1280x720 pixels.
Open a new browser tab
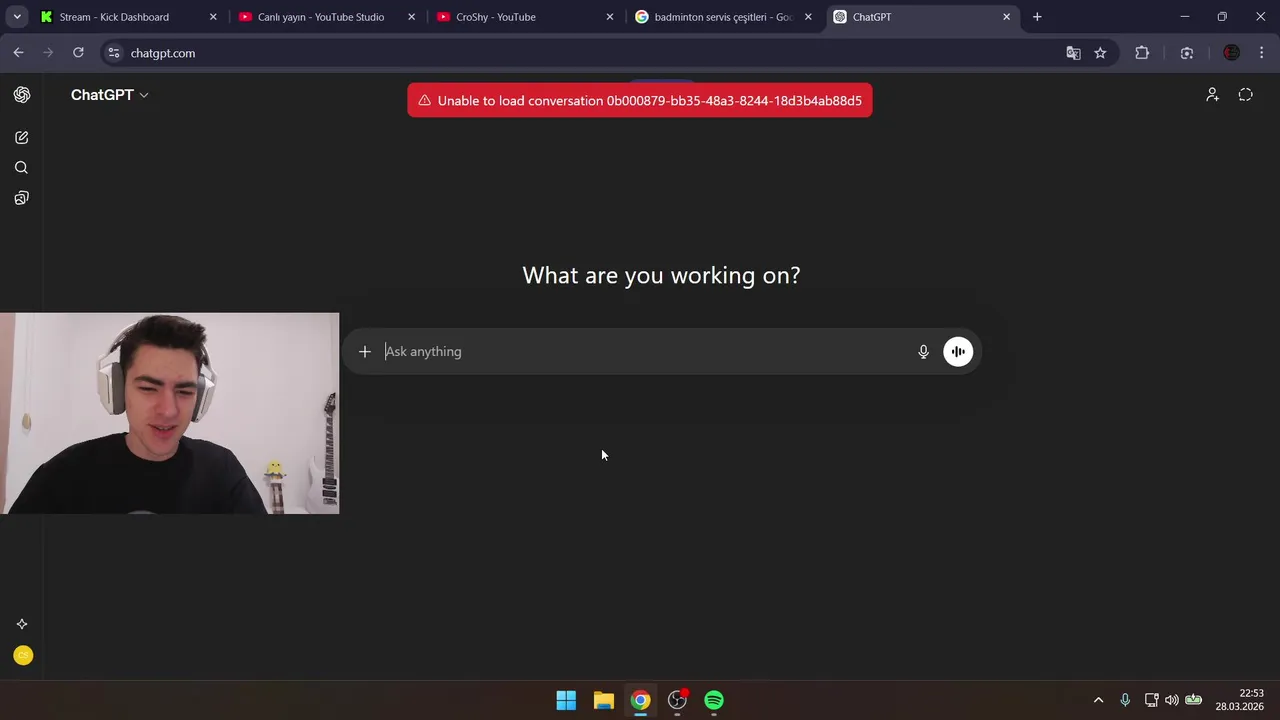[x=1037, y=17]
